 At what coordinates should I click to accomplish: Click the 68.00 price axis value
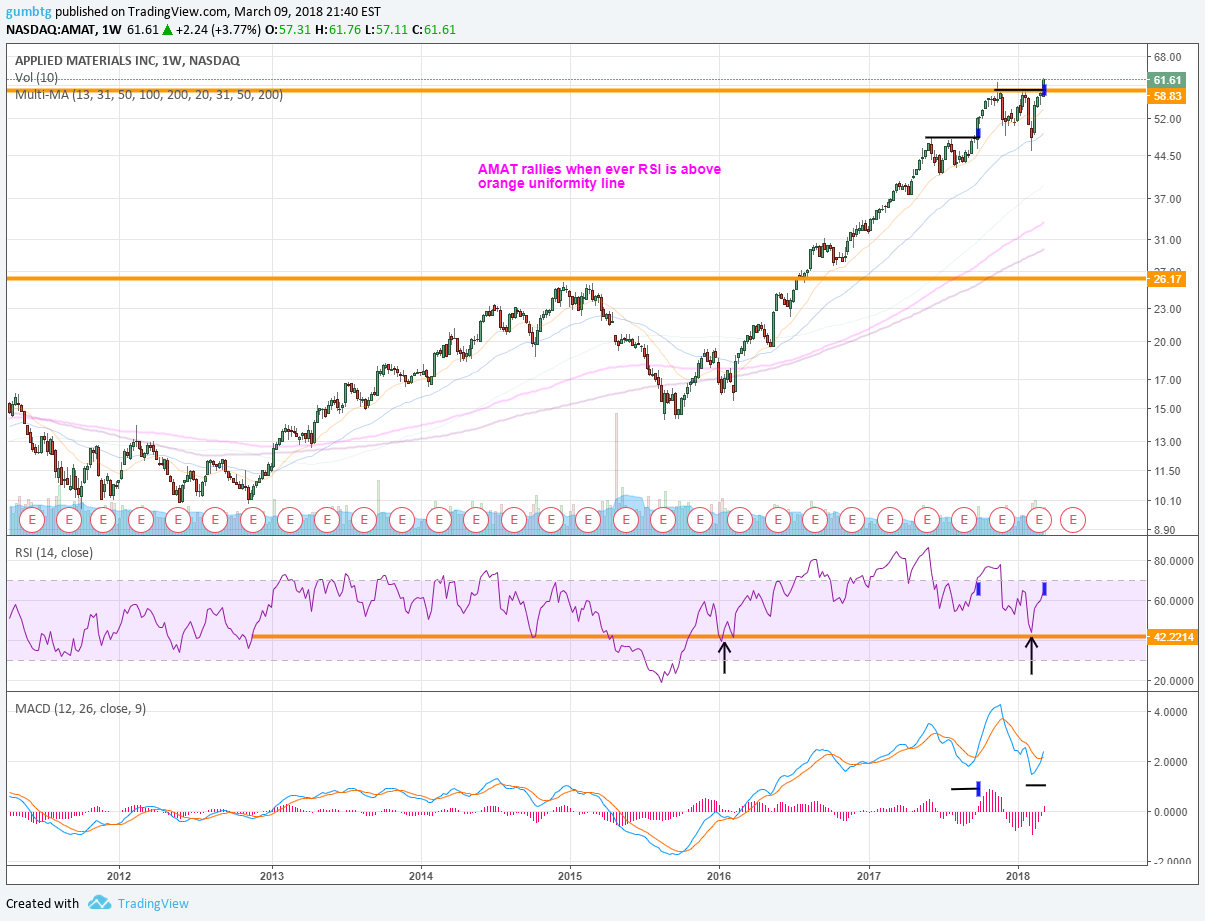(x=1168, y=57)
